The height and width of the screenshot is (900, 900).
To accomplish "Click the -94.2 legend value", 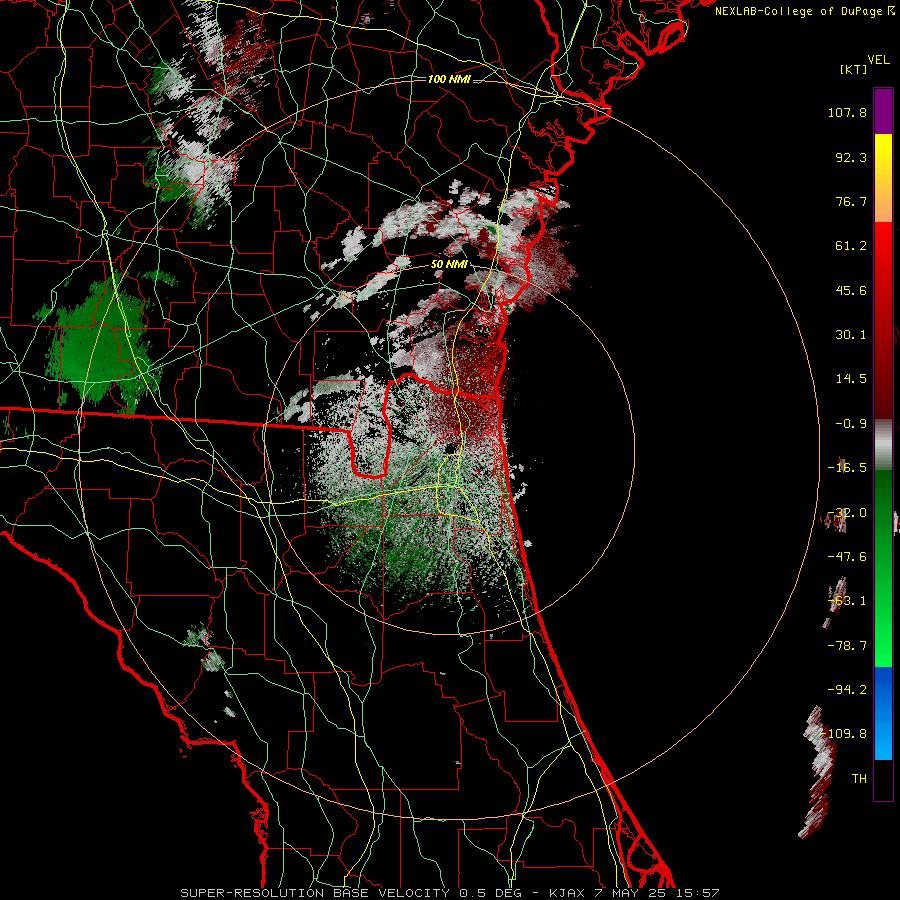I will pyautogui.click(x=847, y=689).
